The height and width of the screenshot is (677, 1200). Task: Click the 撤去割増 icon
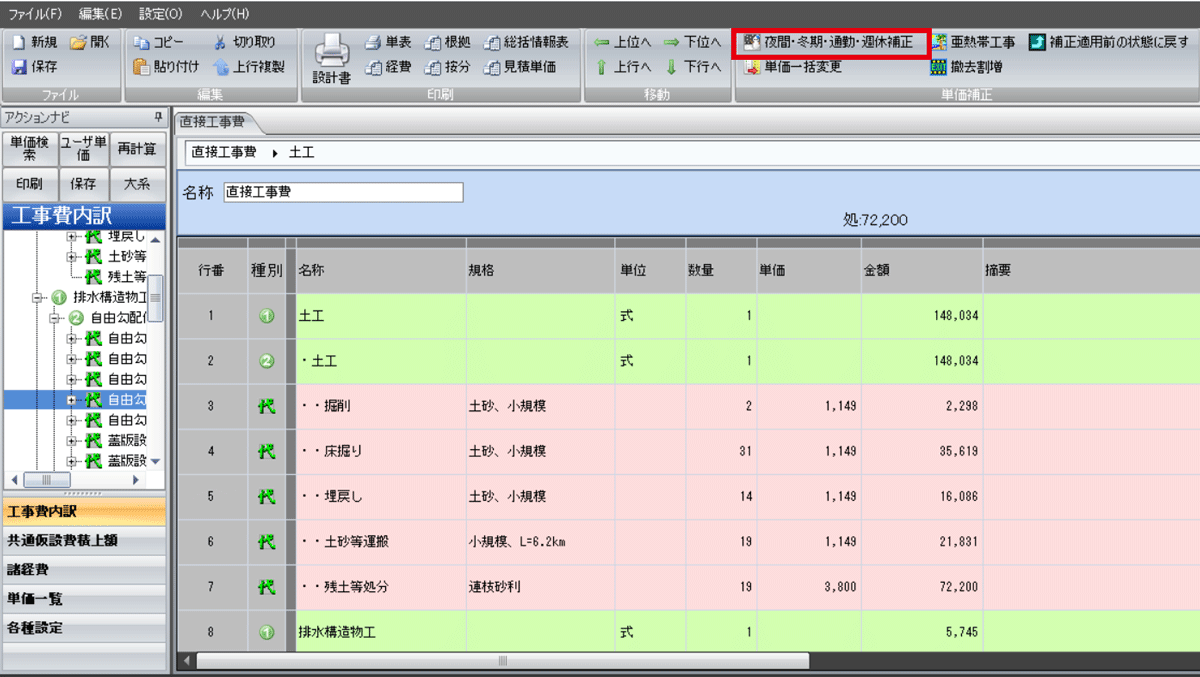(939, 67)
